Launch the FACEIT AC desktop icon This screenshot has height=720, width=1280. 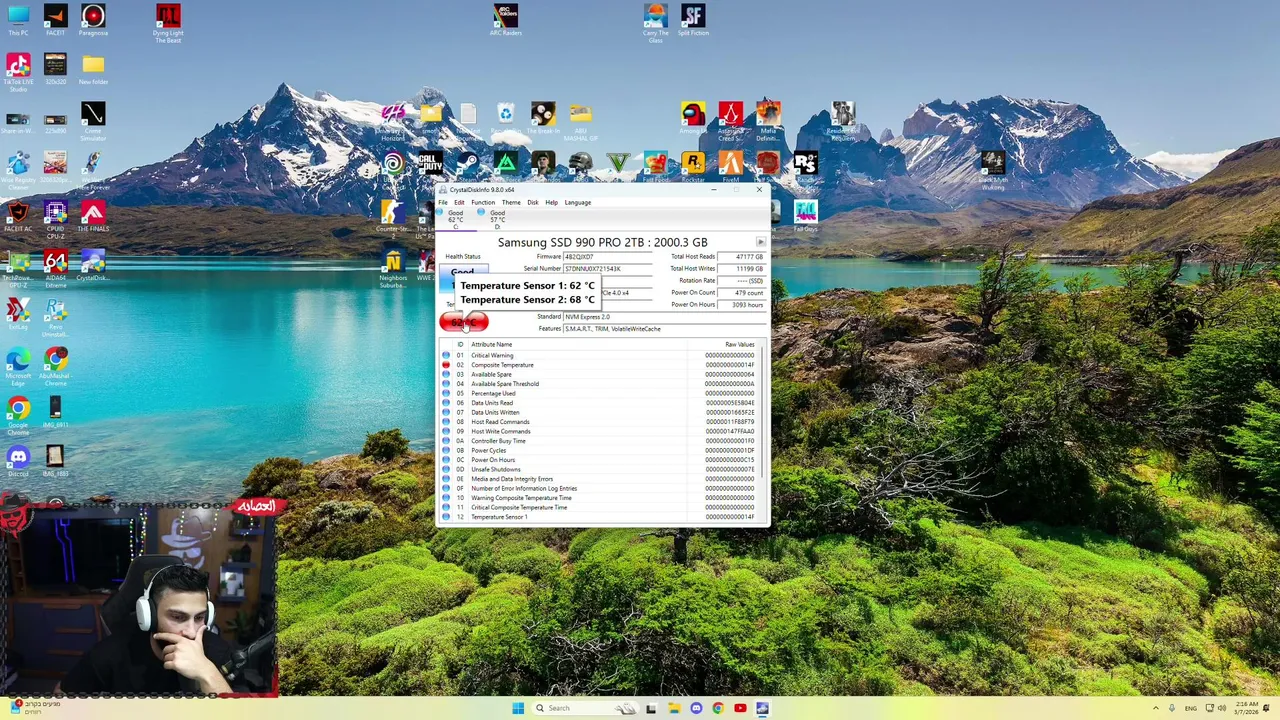[18, 216]
